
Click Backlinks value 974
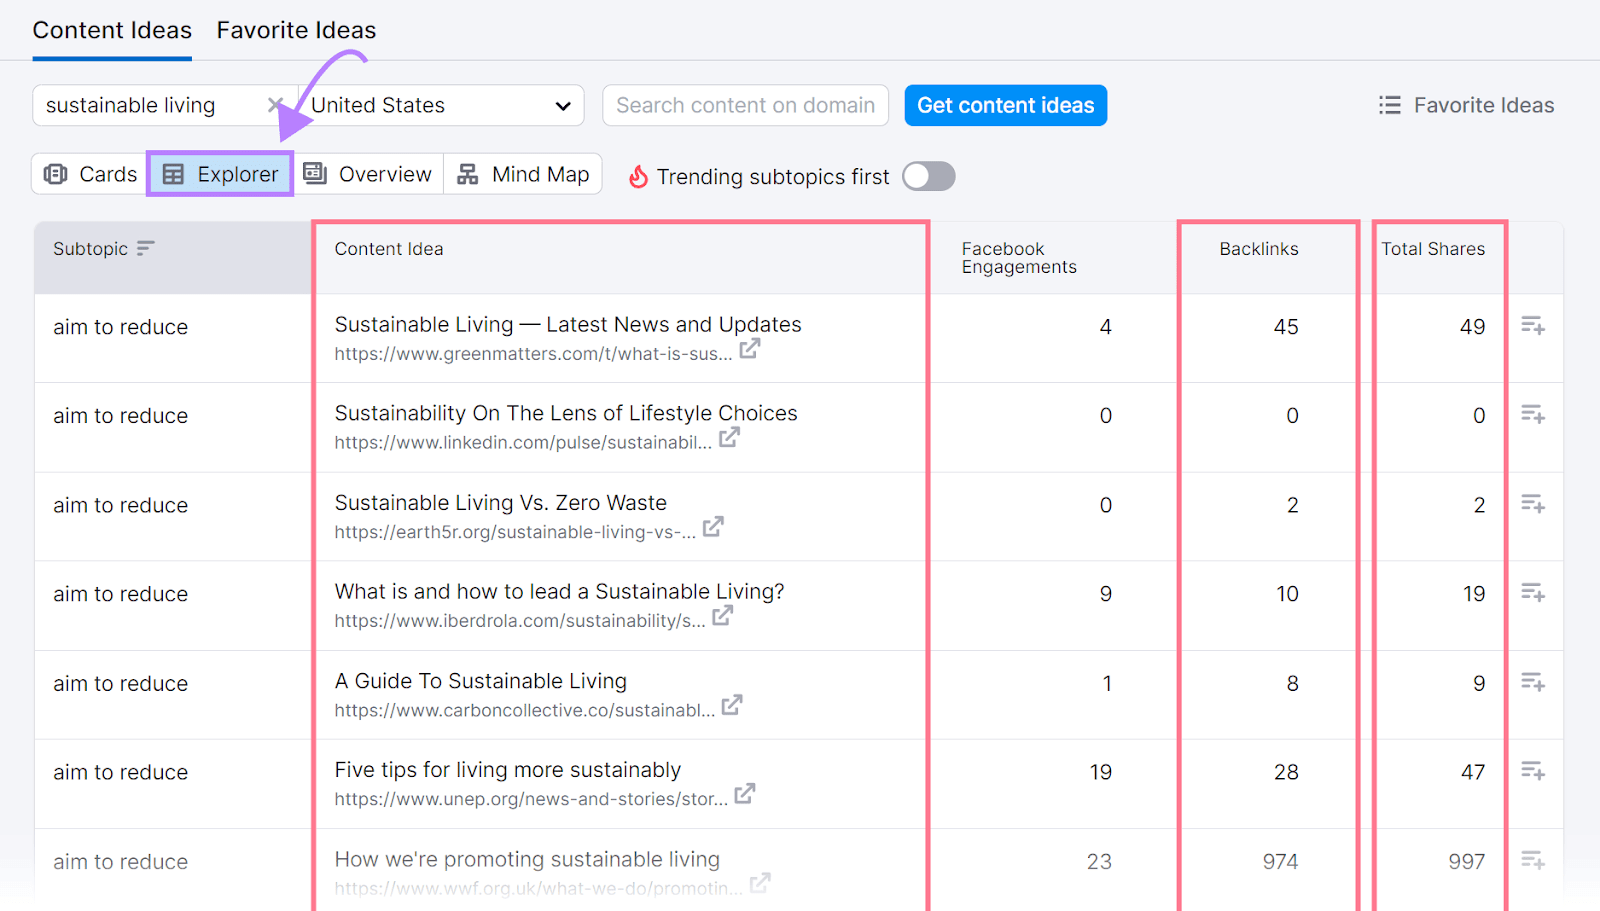coord(1280,861)
